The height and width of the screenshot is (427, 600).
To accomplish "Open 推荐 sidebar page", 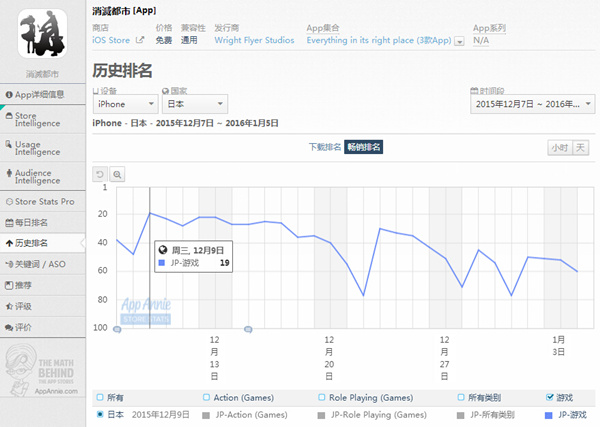I will click(x=42, y=285).
